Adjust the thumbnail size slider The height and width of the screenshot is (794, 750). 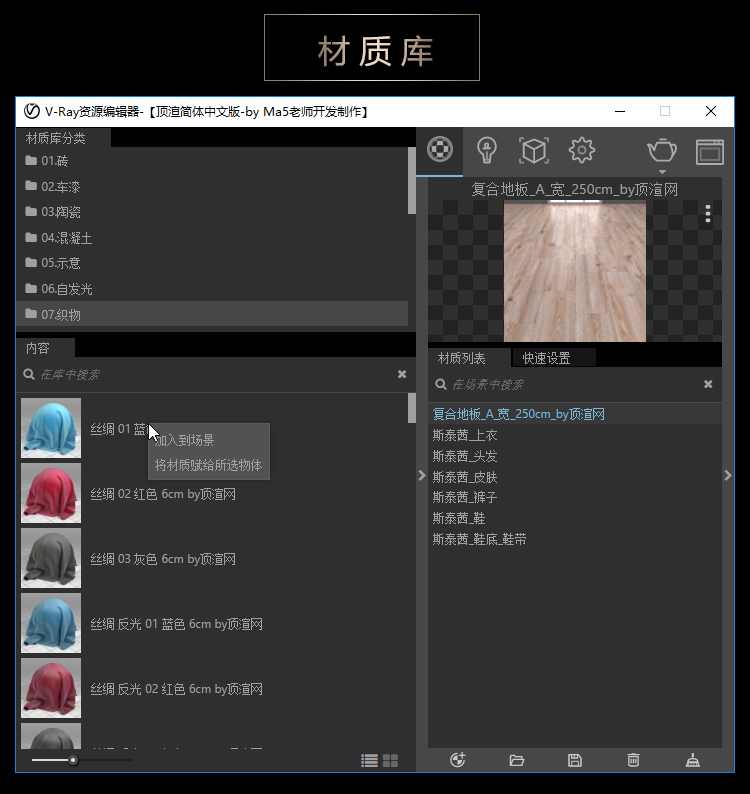(x=73, y=760)
